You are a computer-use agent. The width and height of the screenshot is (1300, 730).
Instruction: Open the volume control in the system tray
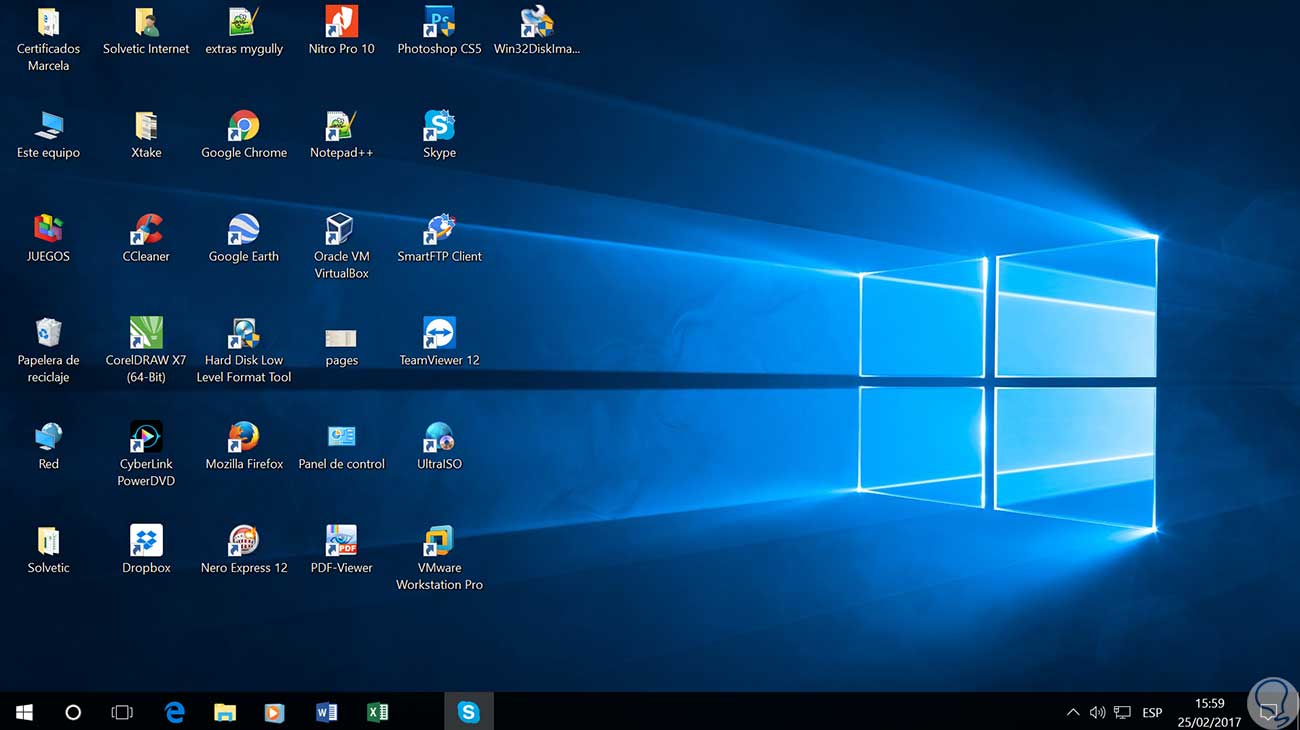[1097, 713]
